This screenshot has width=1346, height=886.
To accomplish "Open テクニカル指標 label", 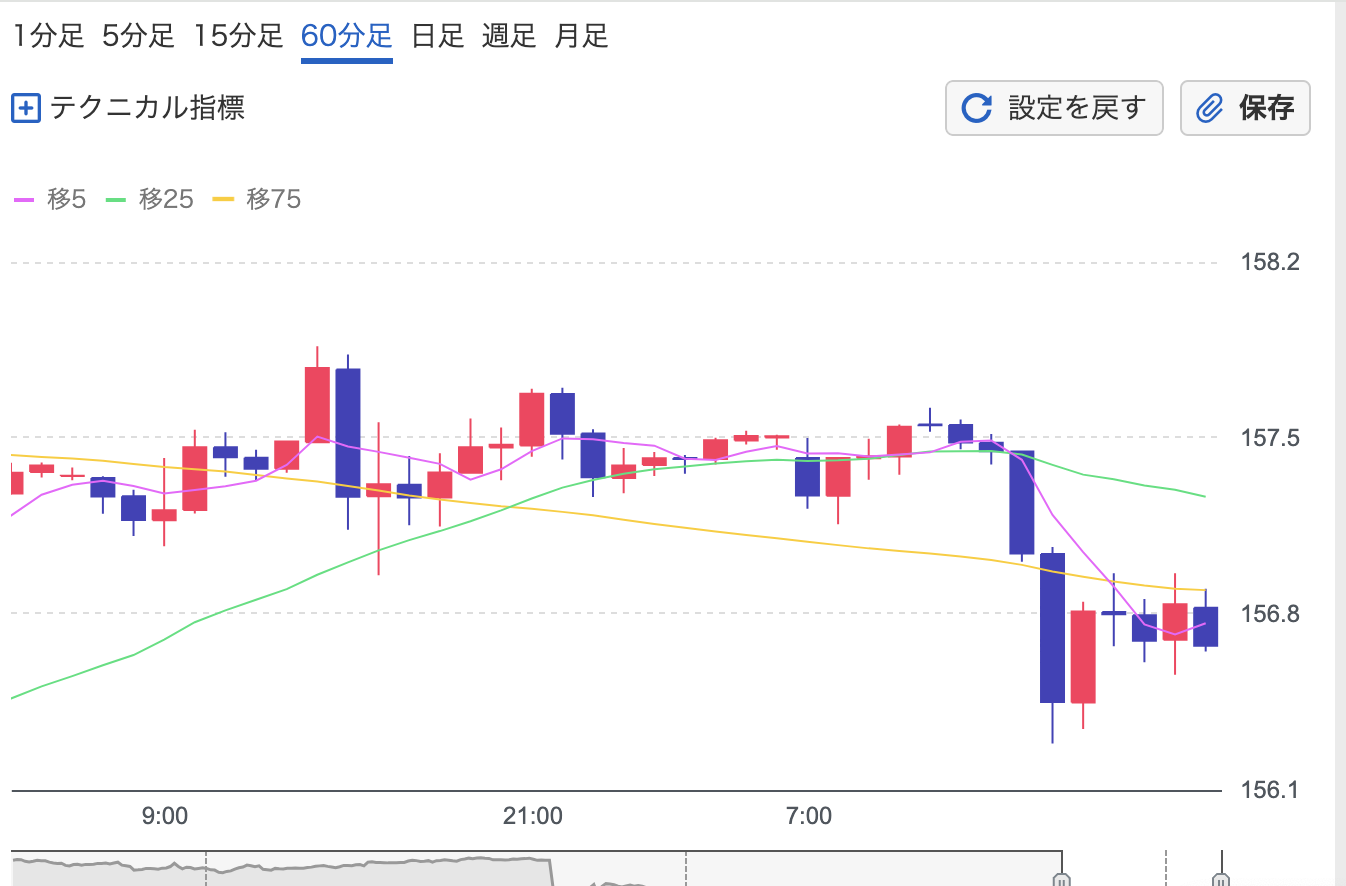I will coord(147,108).
